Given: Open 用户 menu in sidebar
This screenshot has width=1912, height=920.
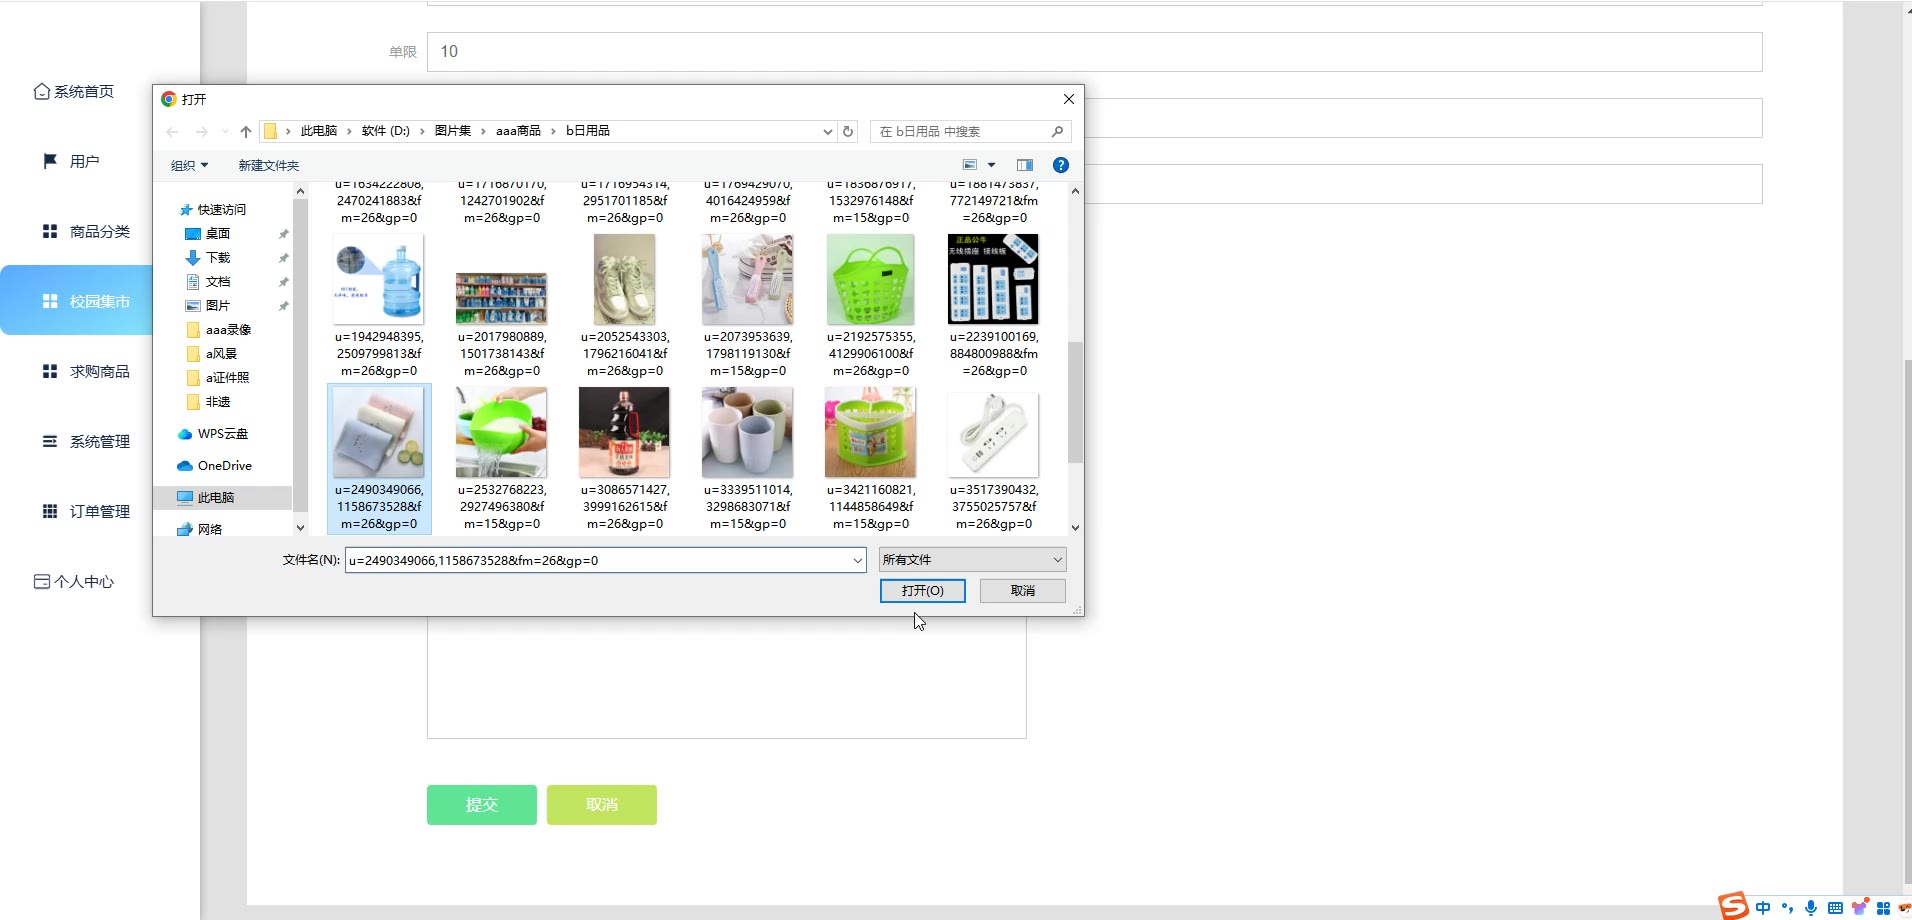Looking at the screenshot, I should pyautogui.click(x=71, y=162).
